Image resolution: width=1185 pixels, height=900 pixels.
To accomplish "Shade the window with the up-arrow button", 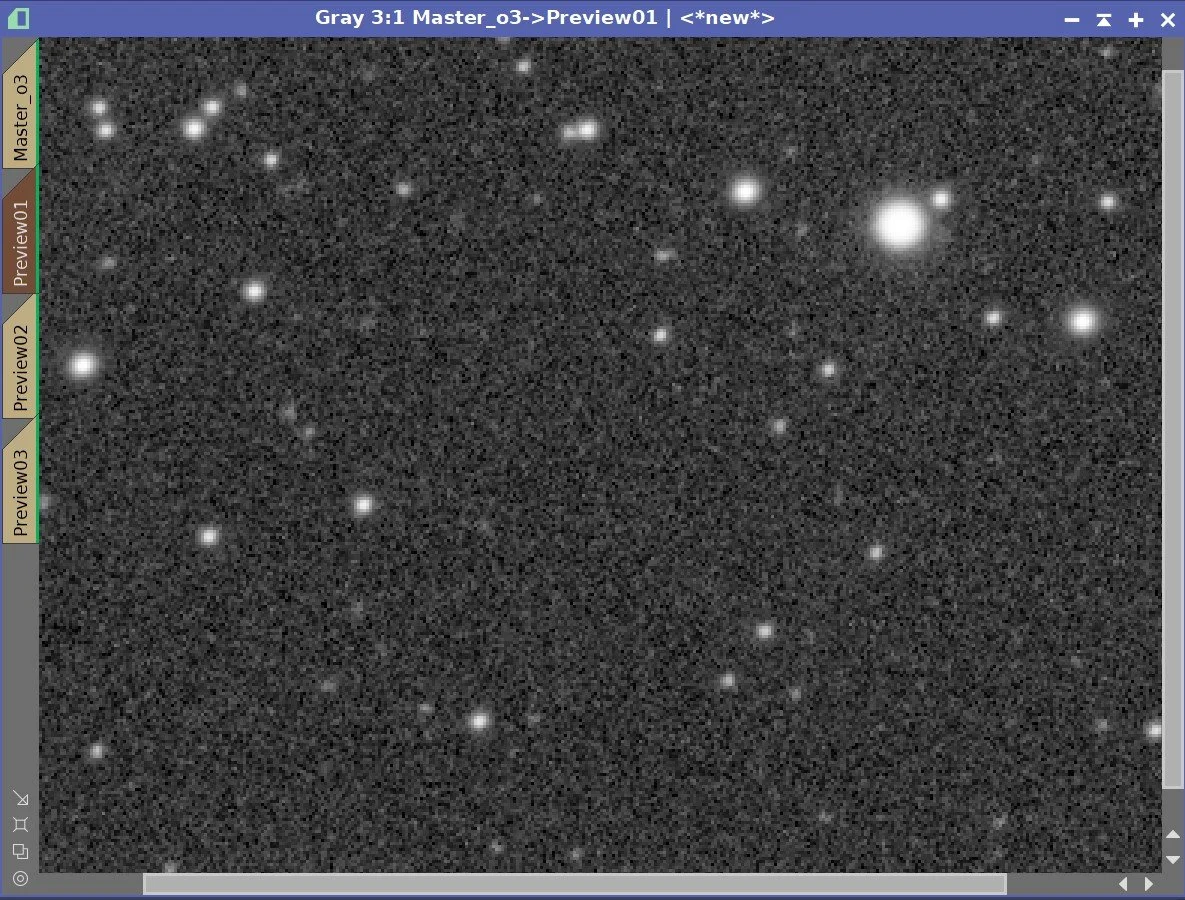I will point(1103,20).
